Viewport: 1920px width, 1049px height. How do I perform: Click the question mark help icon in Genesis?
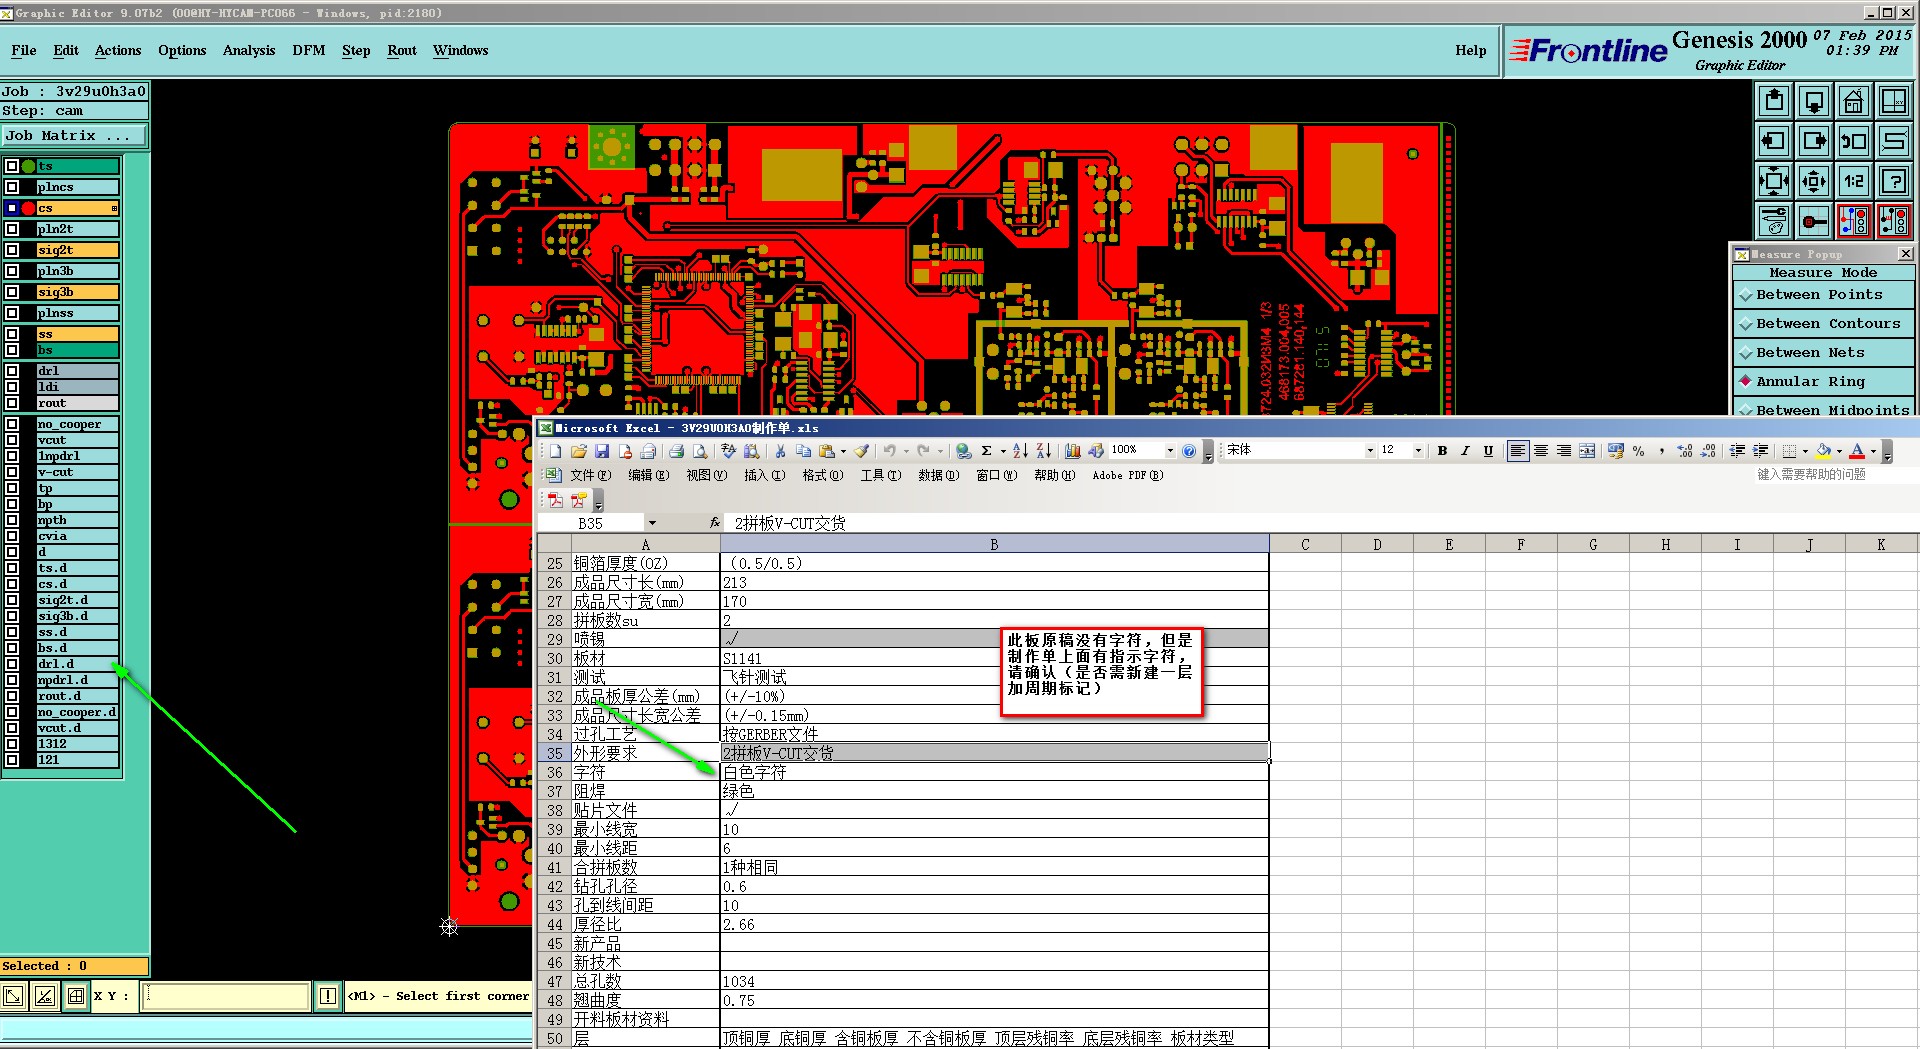coord(1894,181)
